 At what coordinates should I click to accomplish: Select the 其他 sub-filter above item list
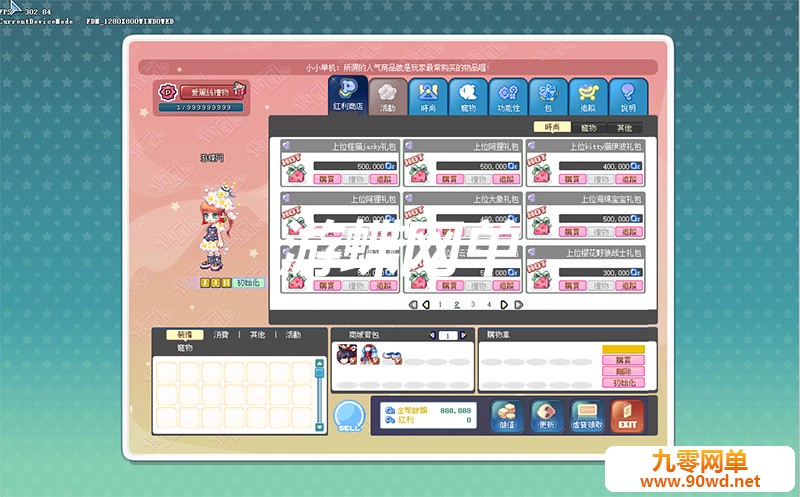tap(624, 128)
